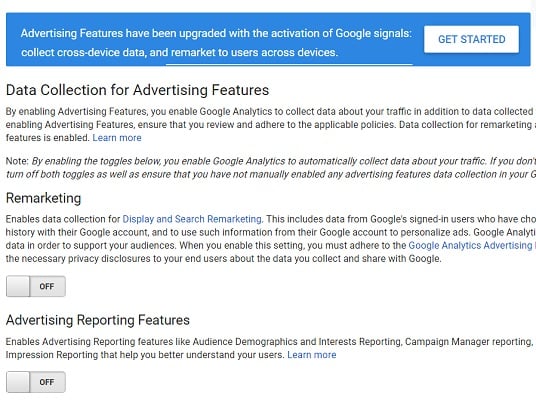Toggle the Remarketing OFF switch
Viewport: 536px width, 400px height.
point(36,286)
